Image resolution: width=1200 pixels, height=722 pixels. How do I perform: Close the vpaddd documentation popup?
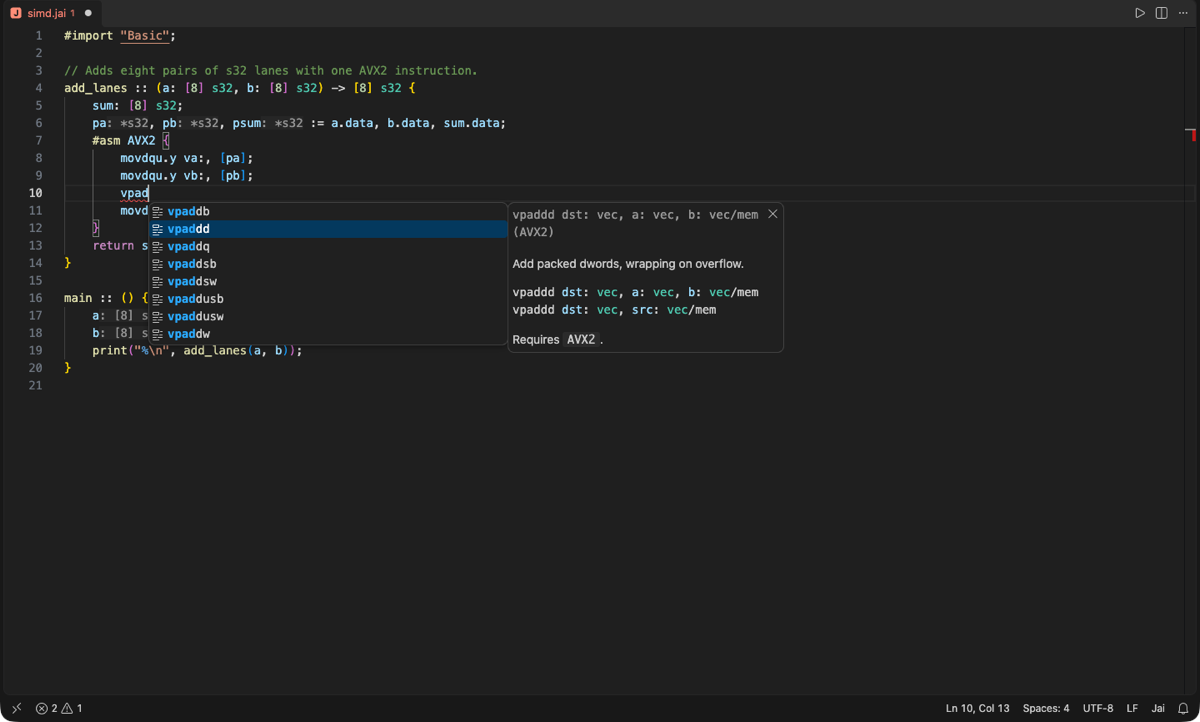point(772,214)
